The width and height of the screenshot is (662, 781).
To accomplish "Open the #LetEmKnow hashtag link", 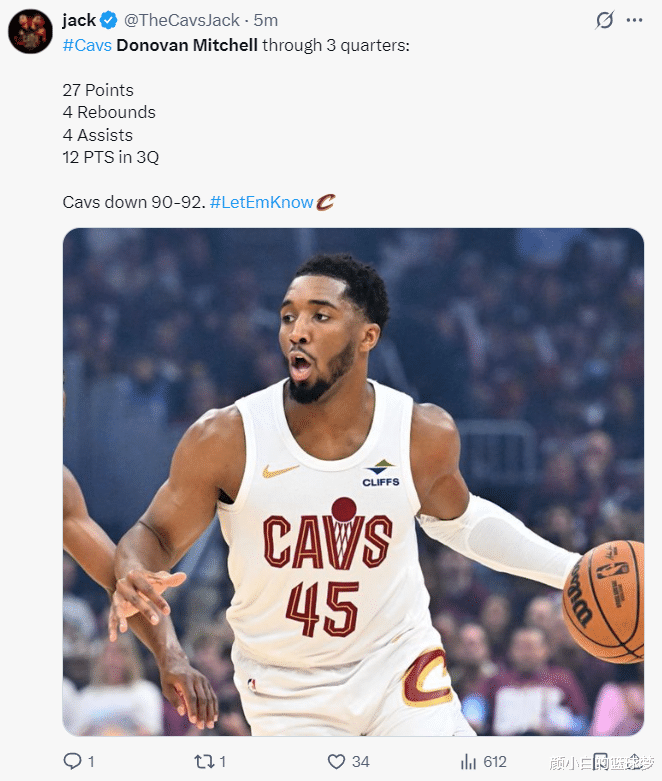I will pyautogui.click(x=261, y=202).
